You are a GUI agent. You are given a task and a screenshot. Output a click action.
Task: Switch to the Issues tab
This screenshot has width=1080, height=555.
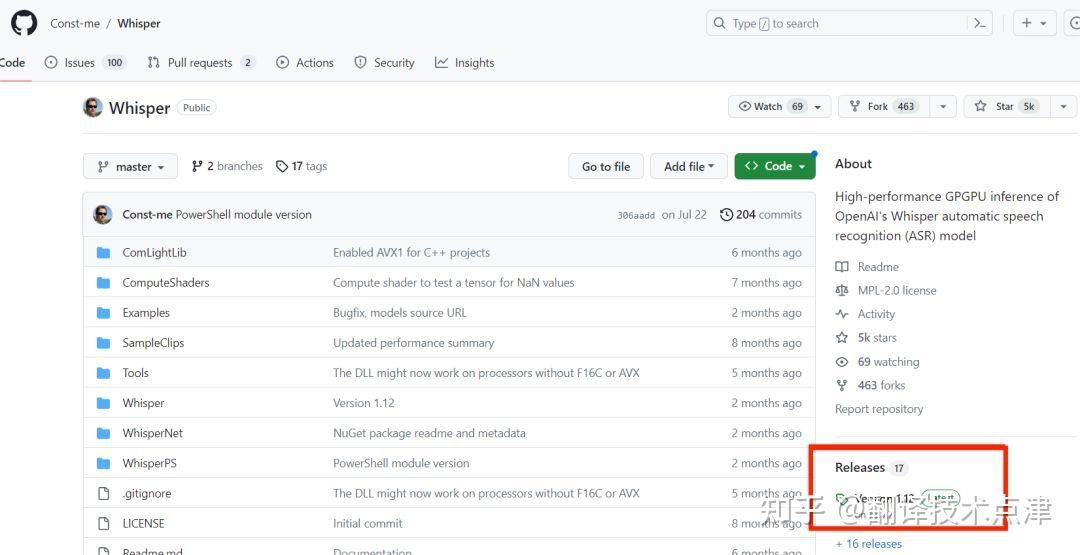85,63
